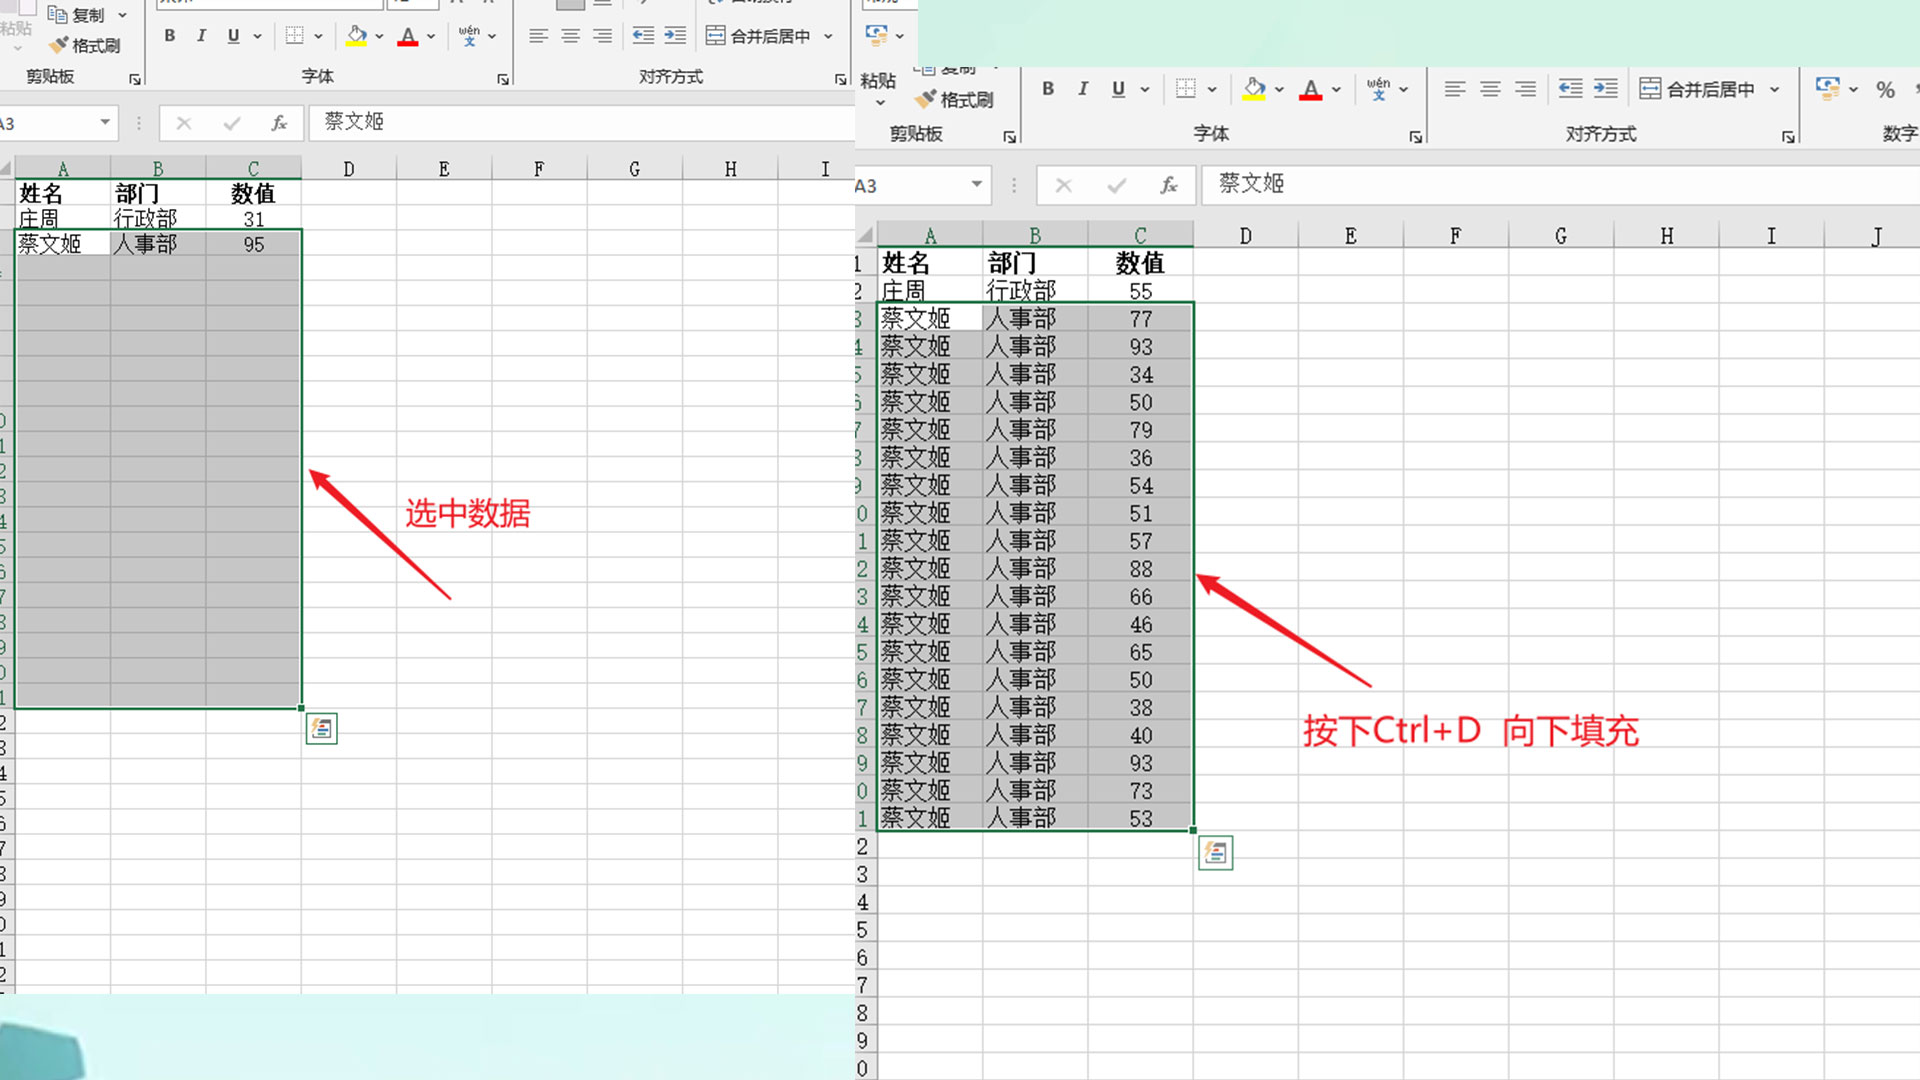
Task: Open the name box dropdown in left window
Action: [105, 122]
